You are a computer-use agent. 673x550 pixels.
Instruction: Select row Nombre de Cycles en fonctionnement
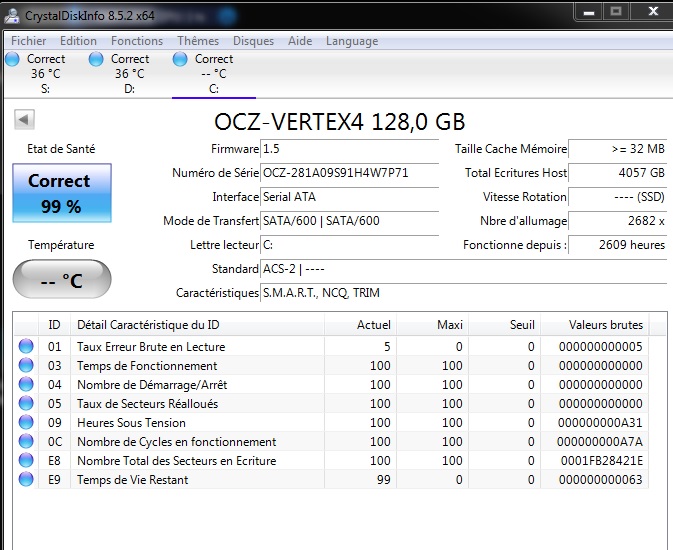click(331, 441)
